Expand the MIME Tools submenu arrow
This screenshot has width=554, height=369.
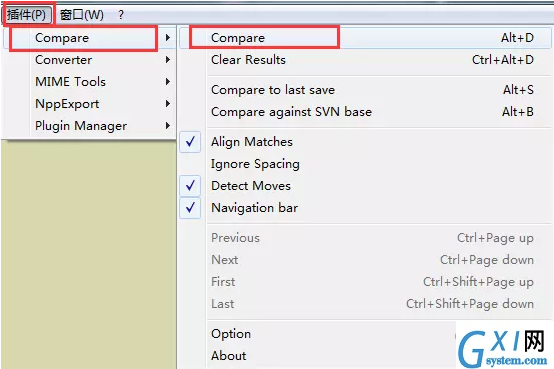(x=168, y=82)
